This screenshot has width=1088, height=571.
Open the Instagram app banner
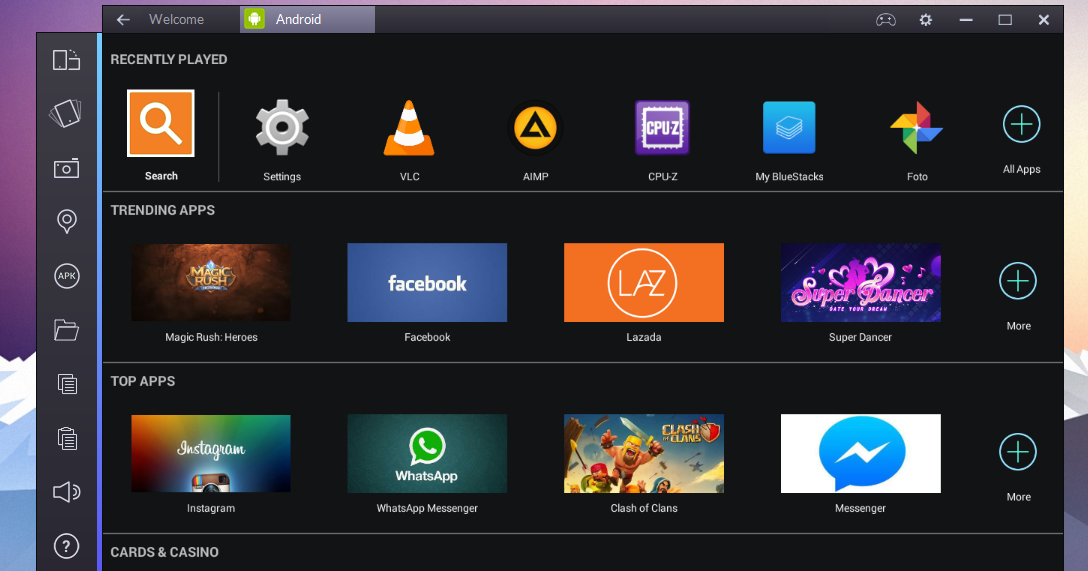point(211,454)
